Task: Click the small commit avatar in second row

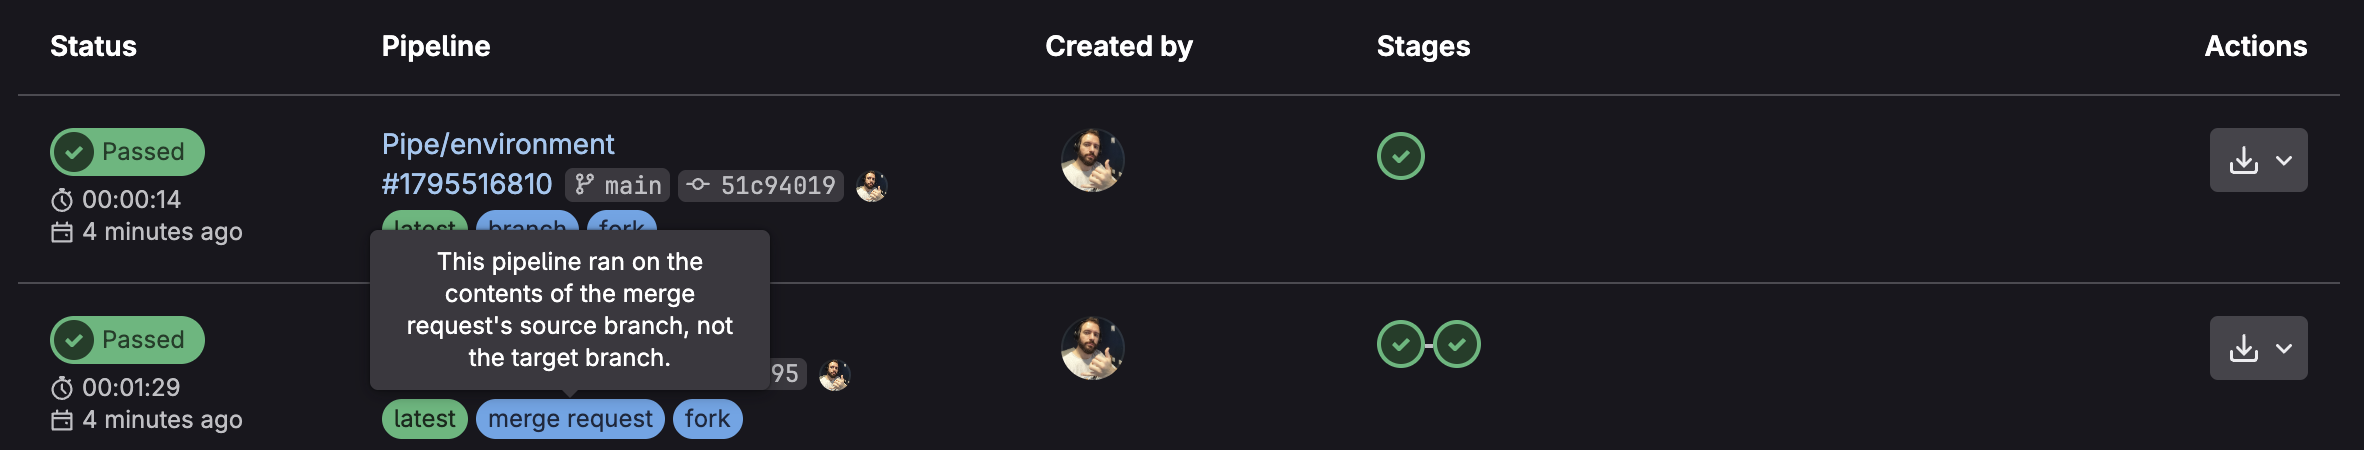Action: pyautogui.click(x=834, y=375)
